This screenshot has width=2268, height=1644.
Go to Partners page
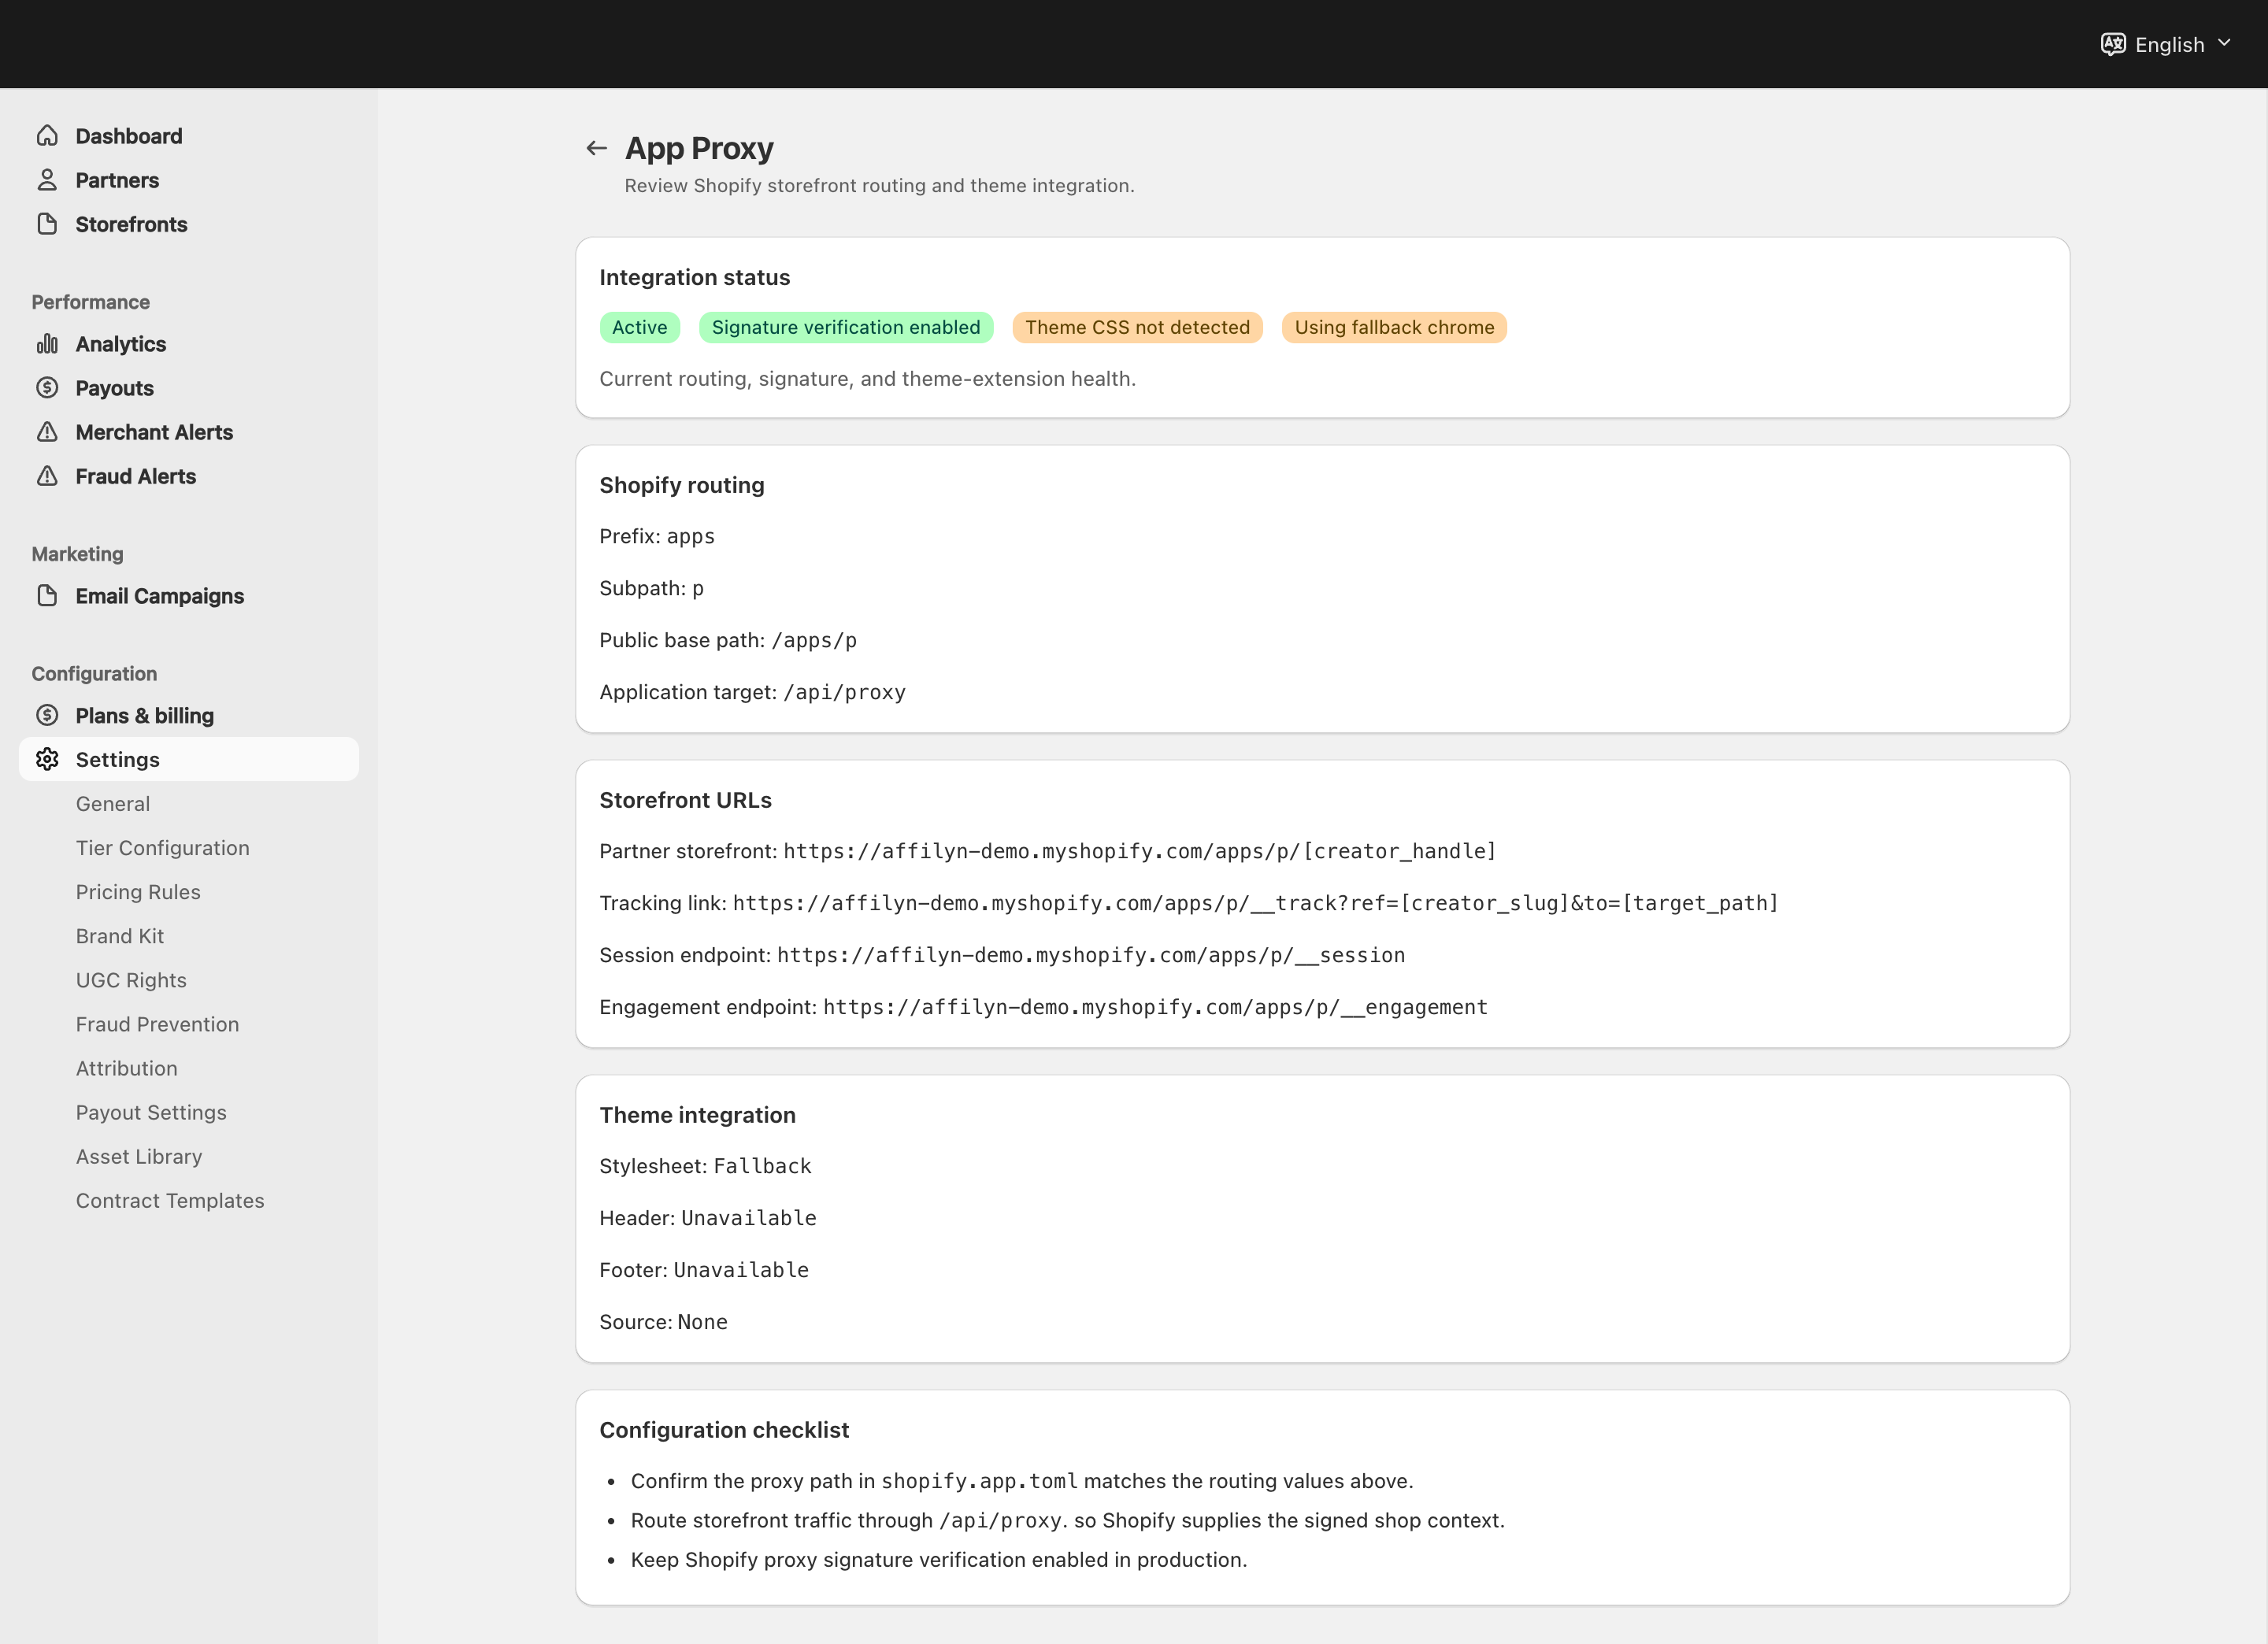(x=189, y=179)
